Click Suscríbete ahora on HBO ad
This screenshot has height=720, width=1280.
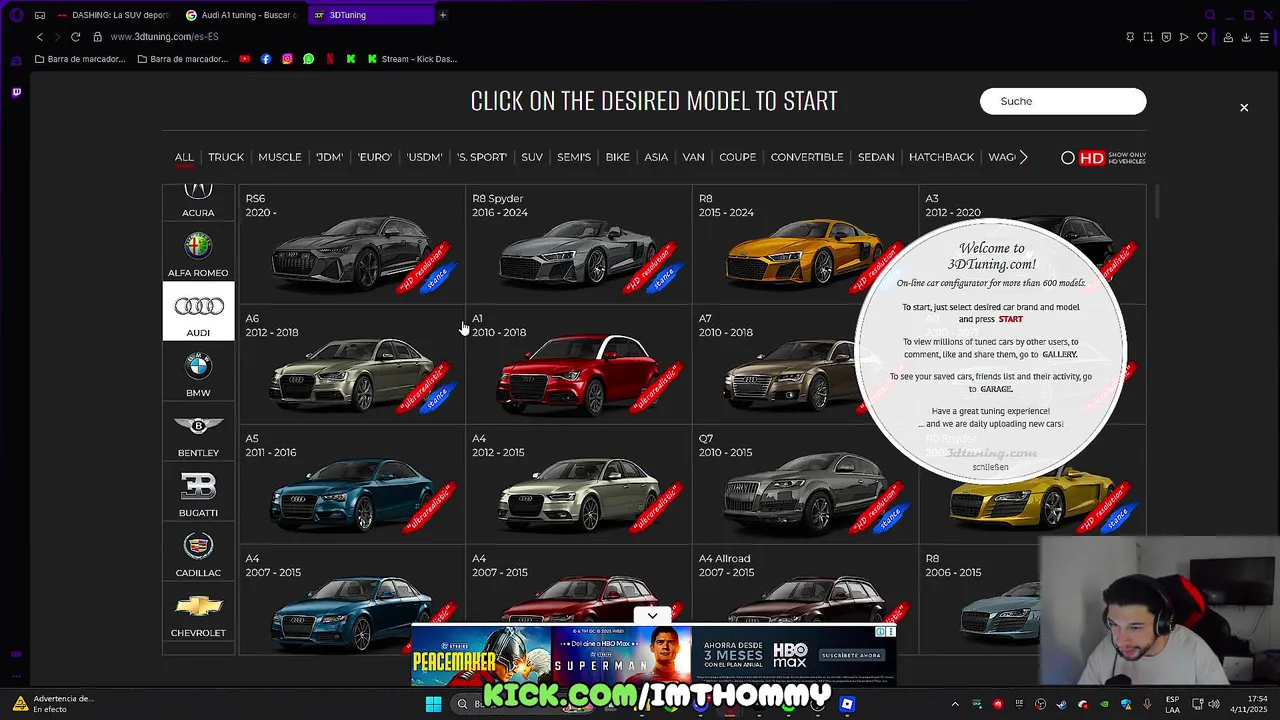pos(851,655)
